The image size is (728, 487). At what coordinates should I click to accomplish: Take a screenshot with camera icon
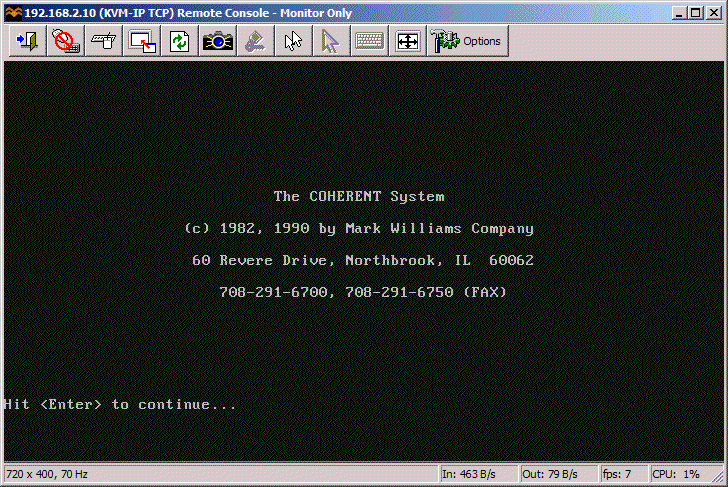218,41
